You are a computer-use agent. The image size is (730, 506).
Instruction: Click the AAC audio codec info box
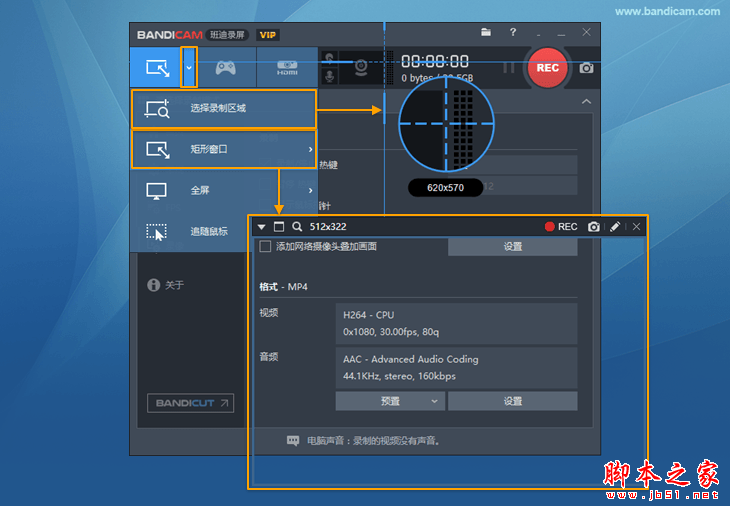click(456, 368)
